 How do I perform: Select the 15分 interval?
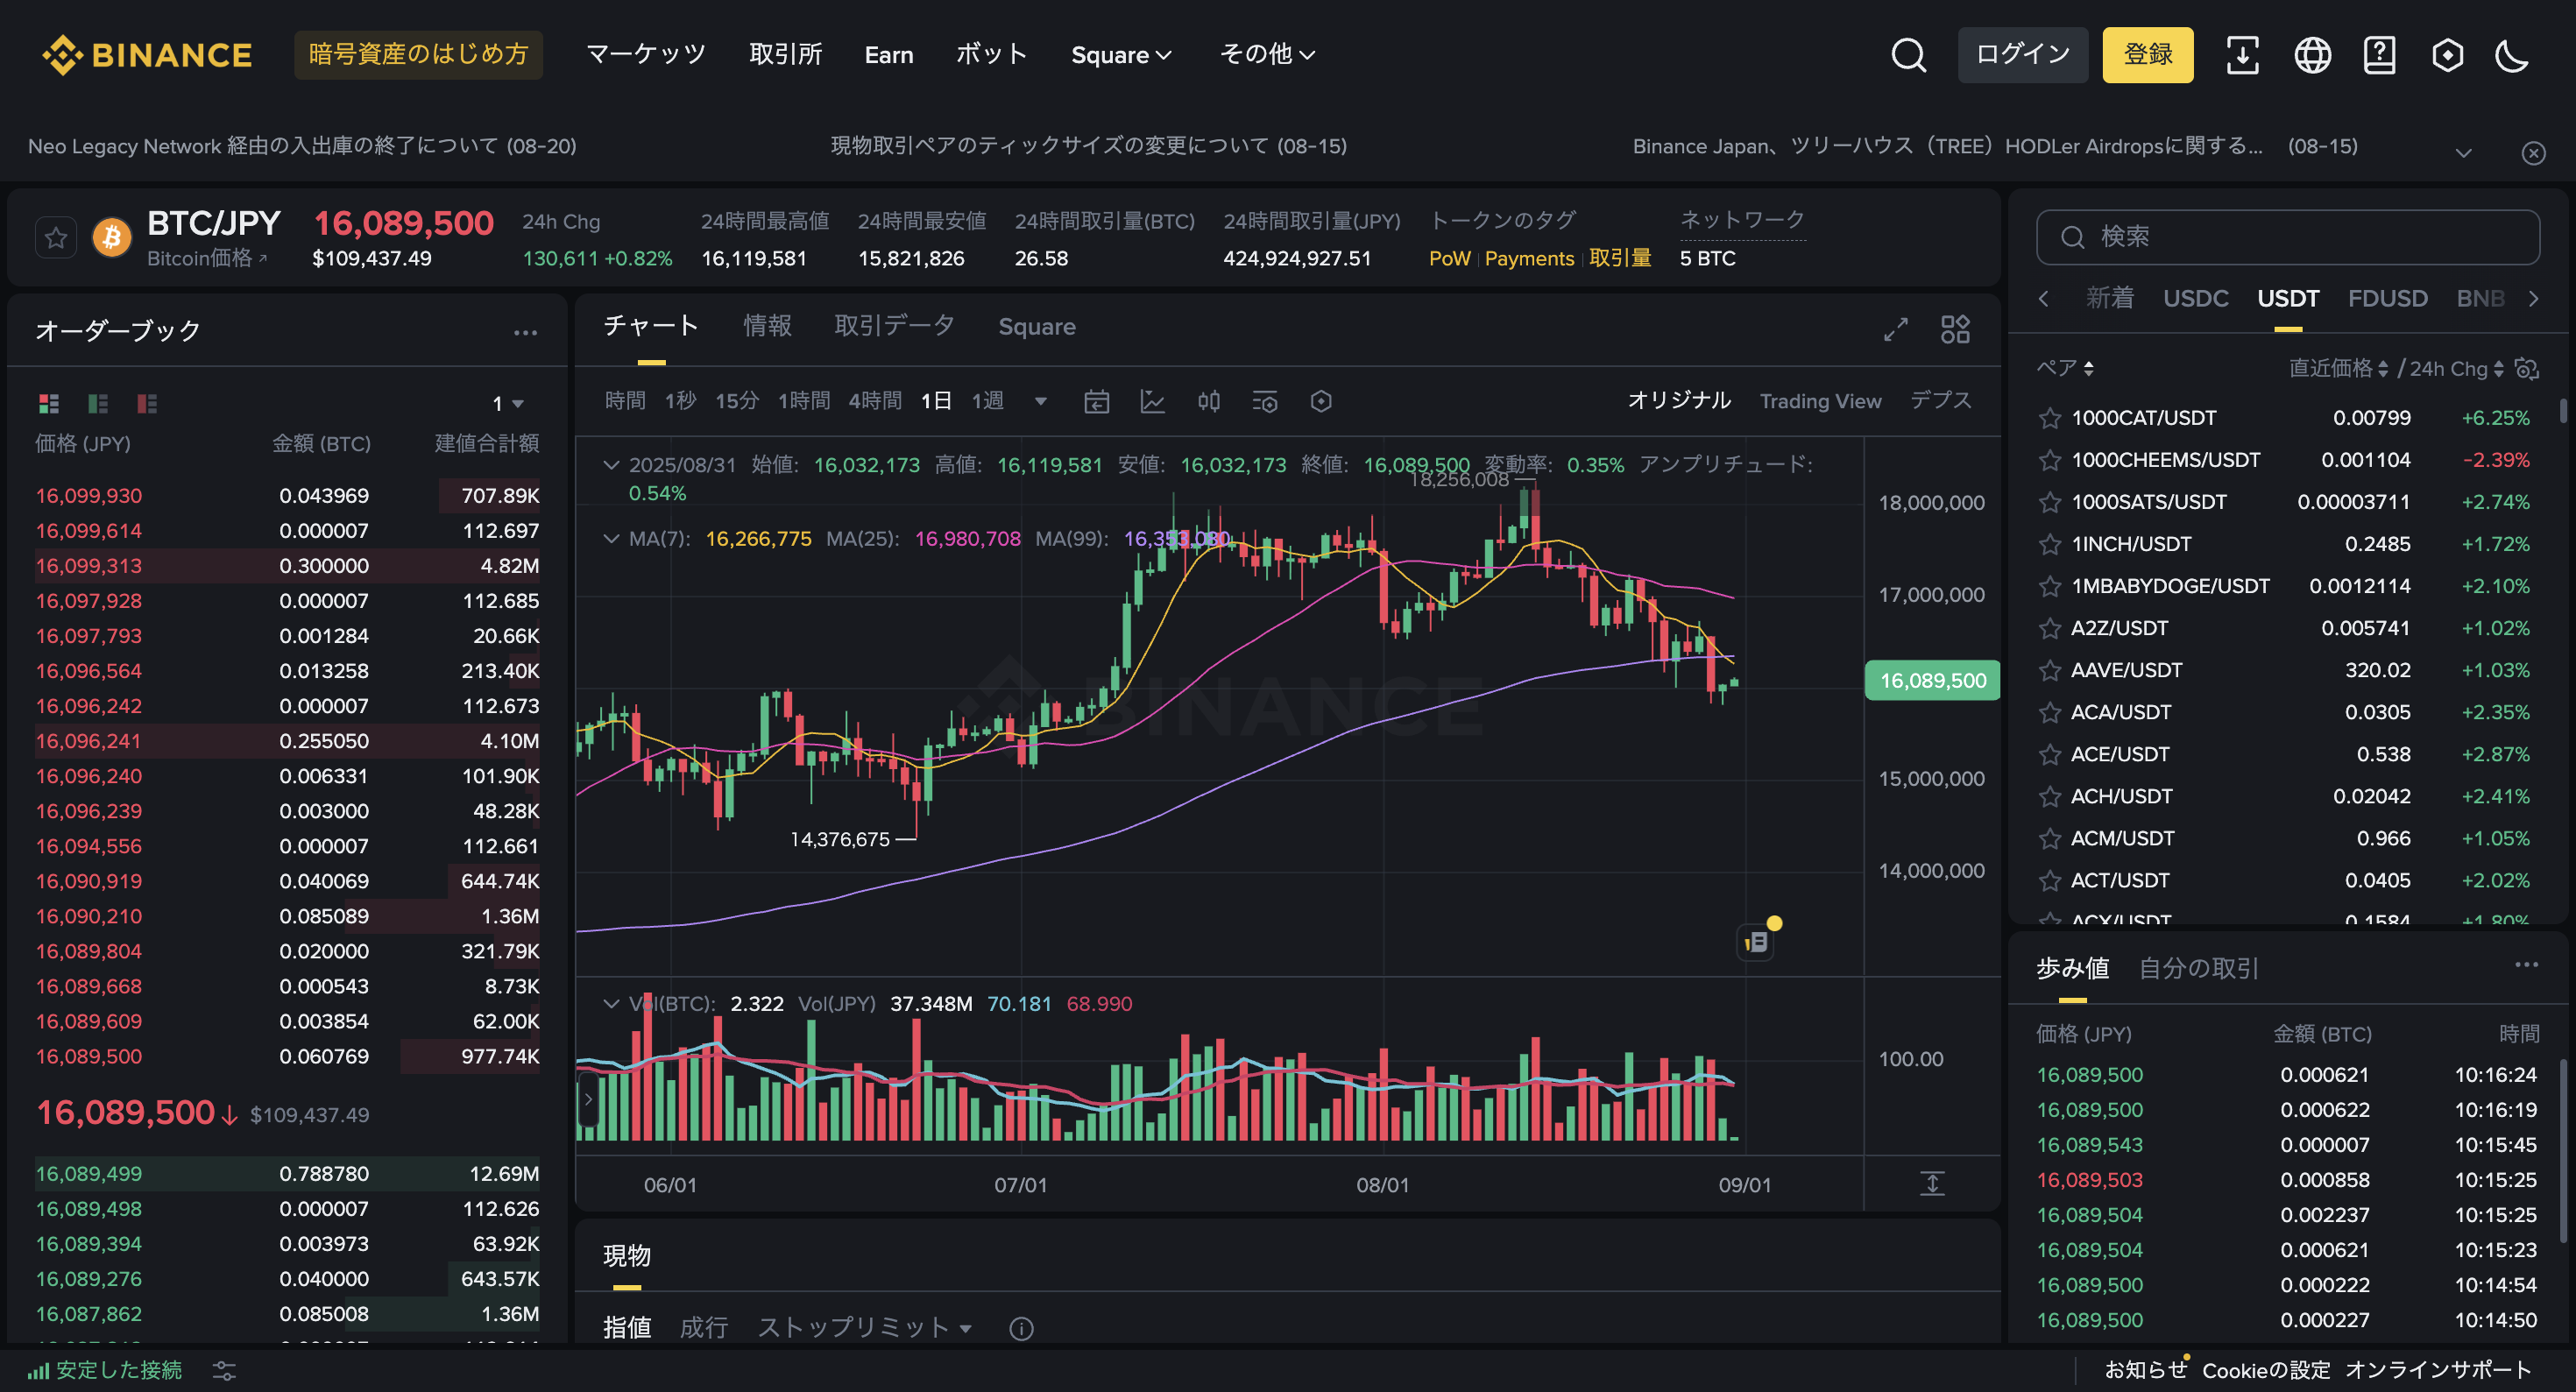[737, 401]
